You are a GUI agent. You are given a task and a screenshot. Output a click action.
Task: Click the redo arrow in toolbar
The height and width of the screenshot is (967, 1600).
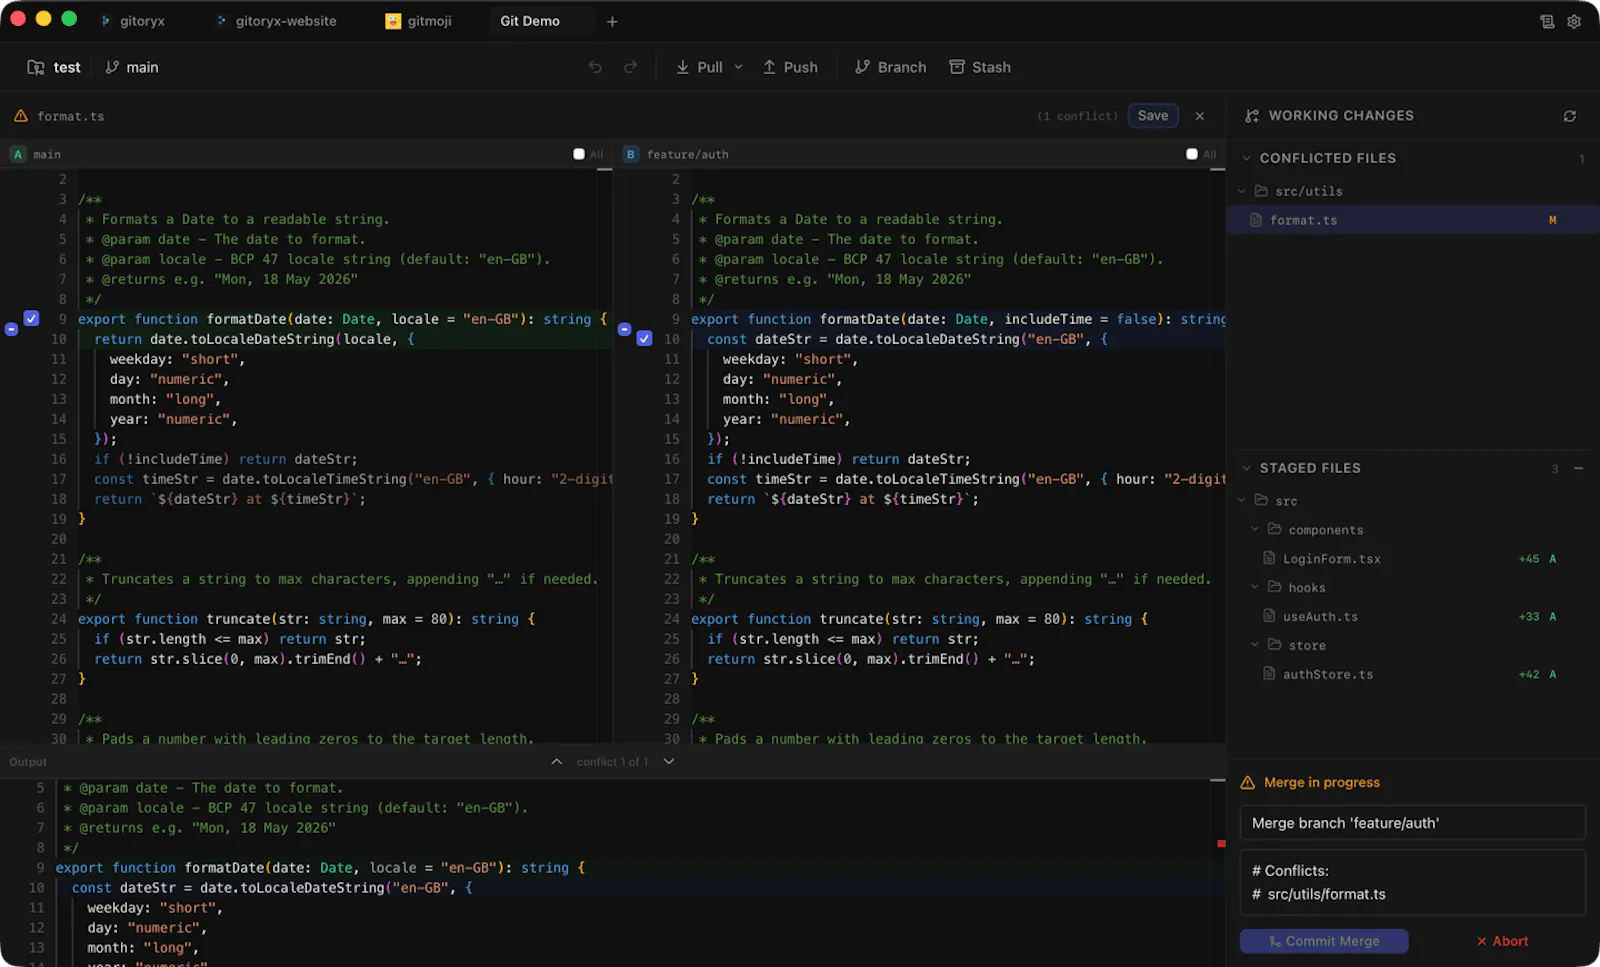tap(630, 67)
